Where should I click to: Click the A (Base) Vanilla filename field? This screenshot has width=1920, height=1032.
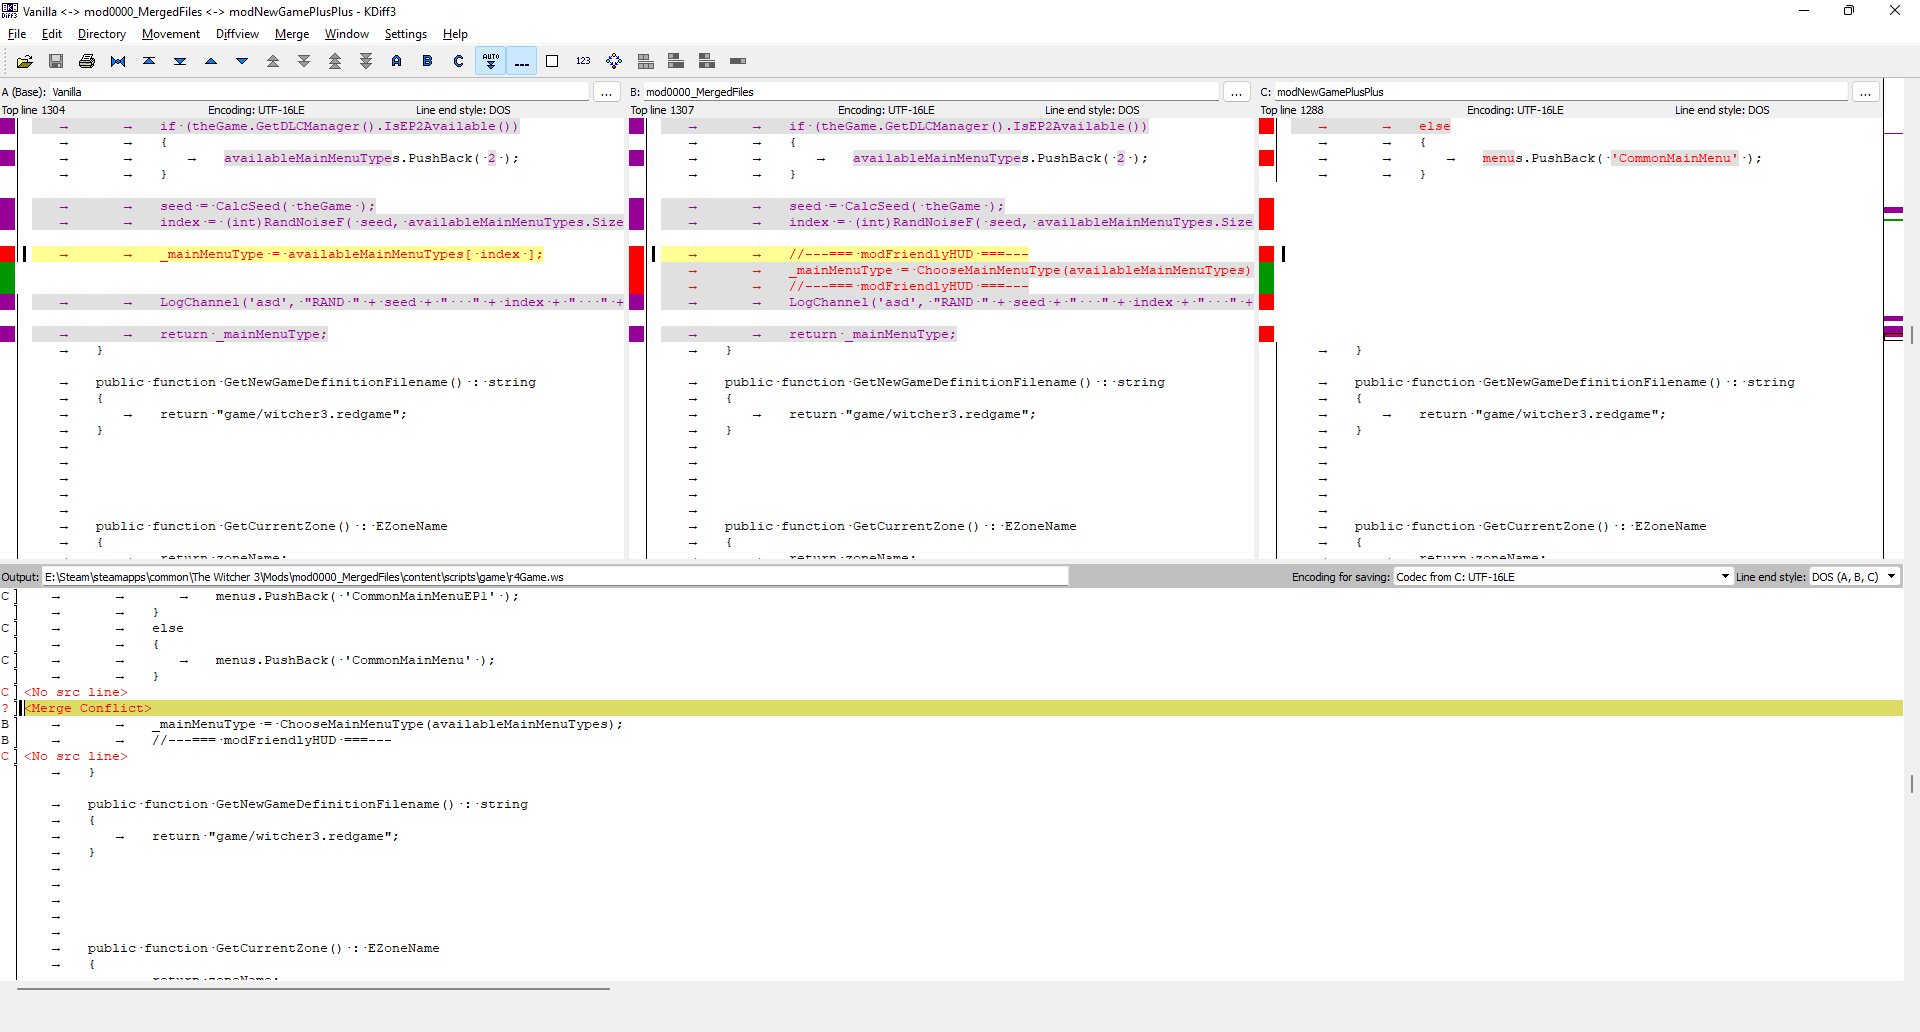[320, 92]
